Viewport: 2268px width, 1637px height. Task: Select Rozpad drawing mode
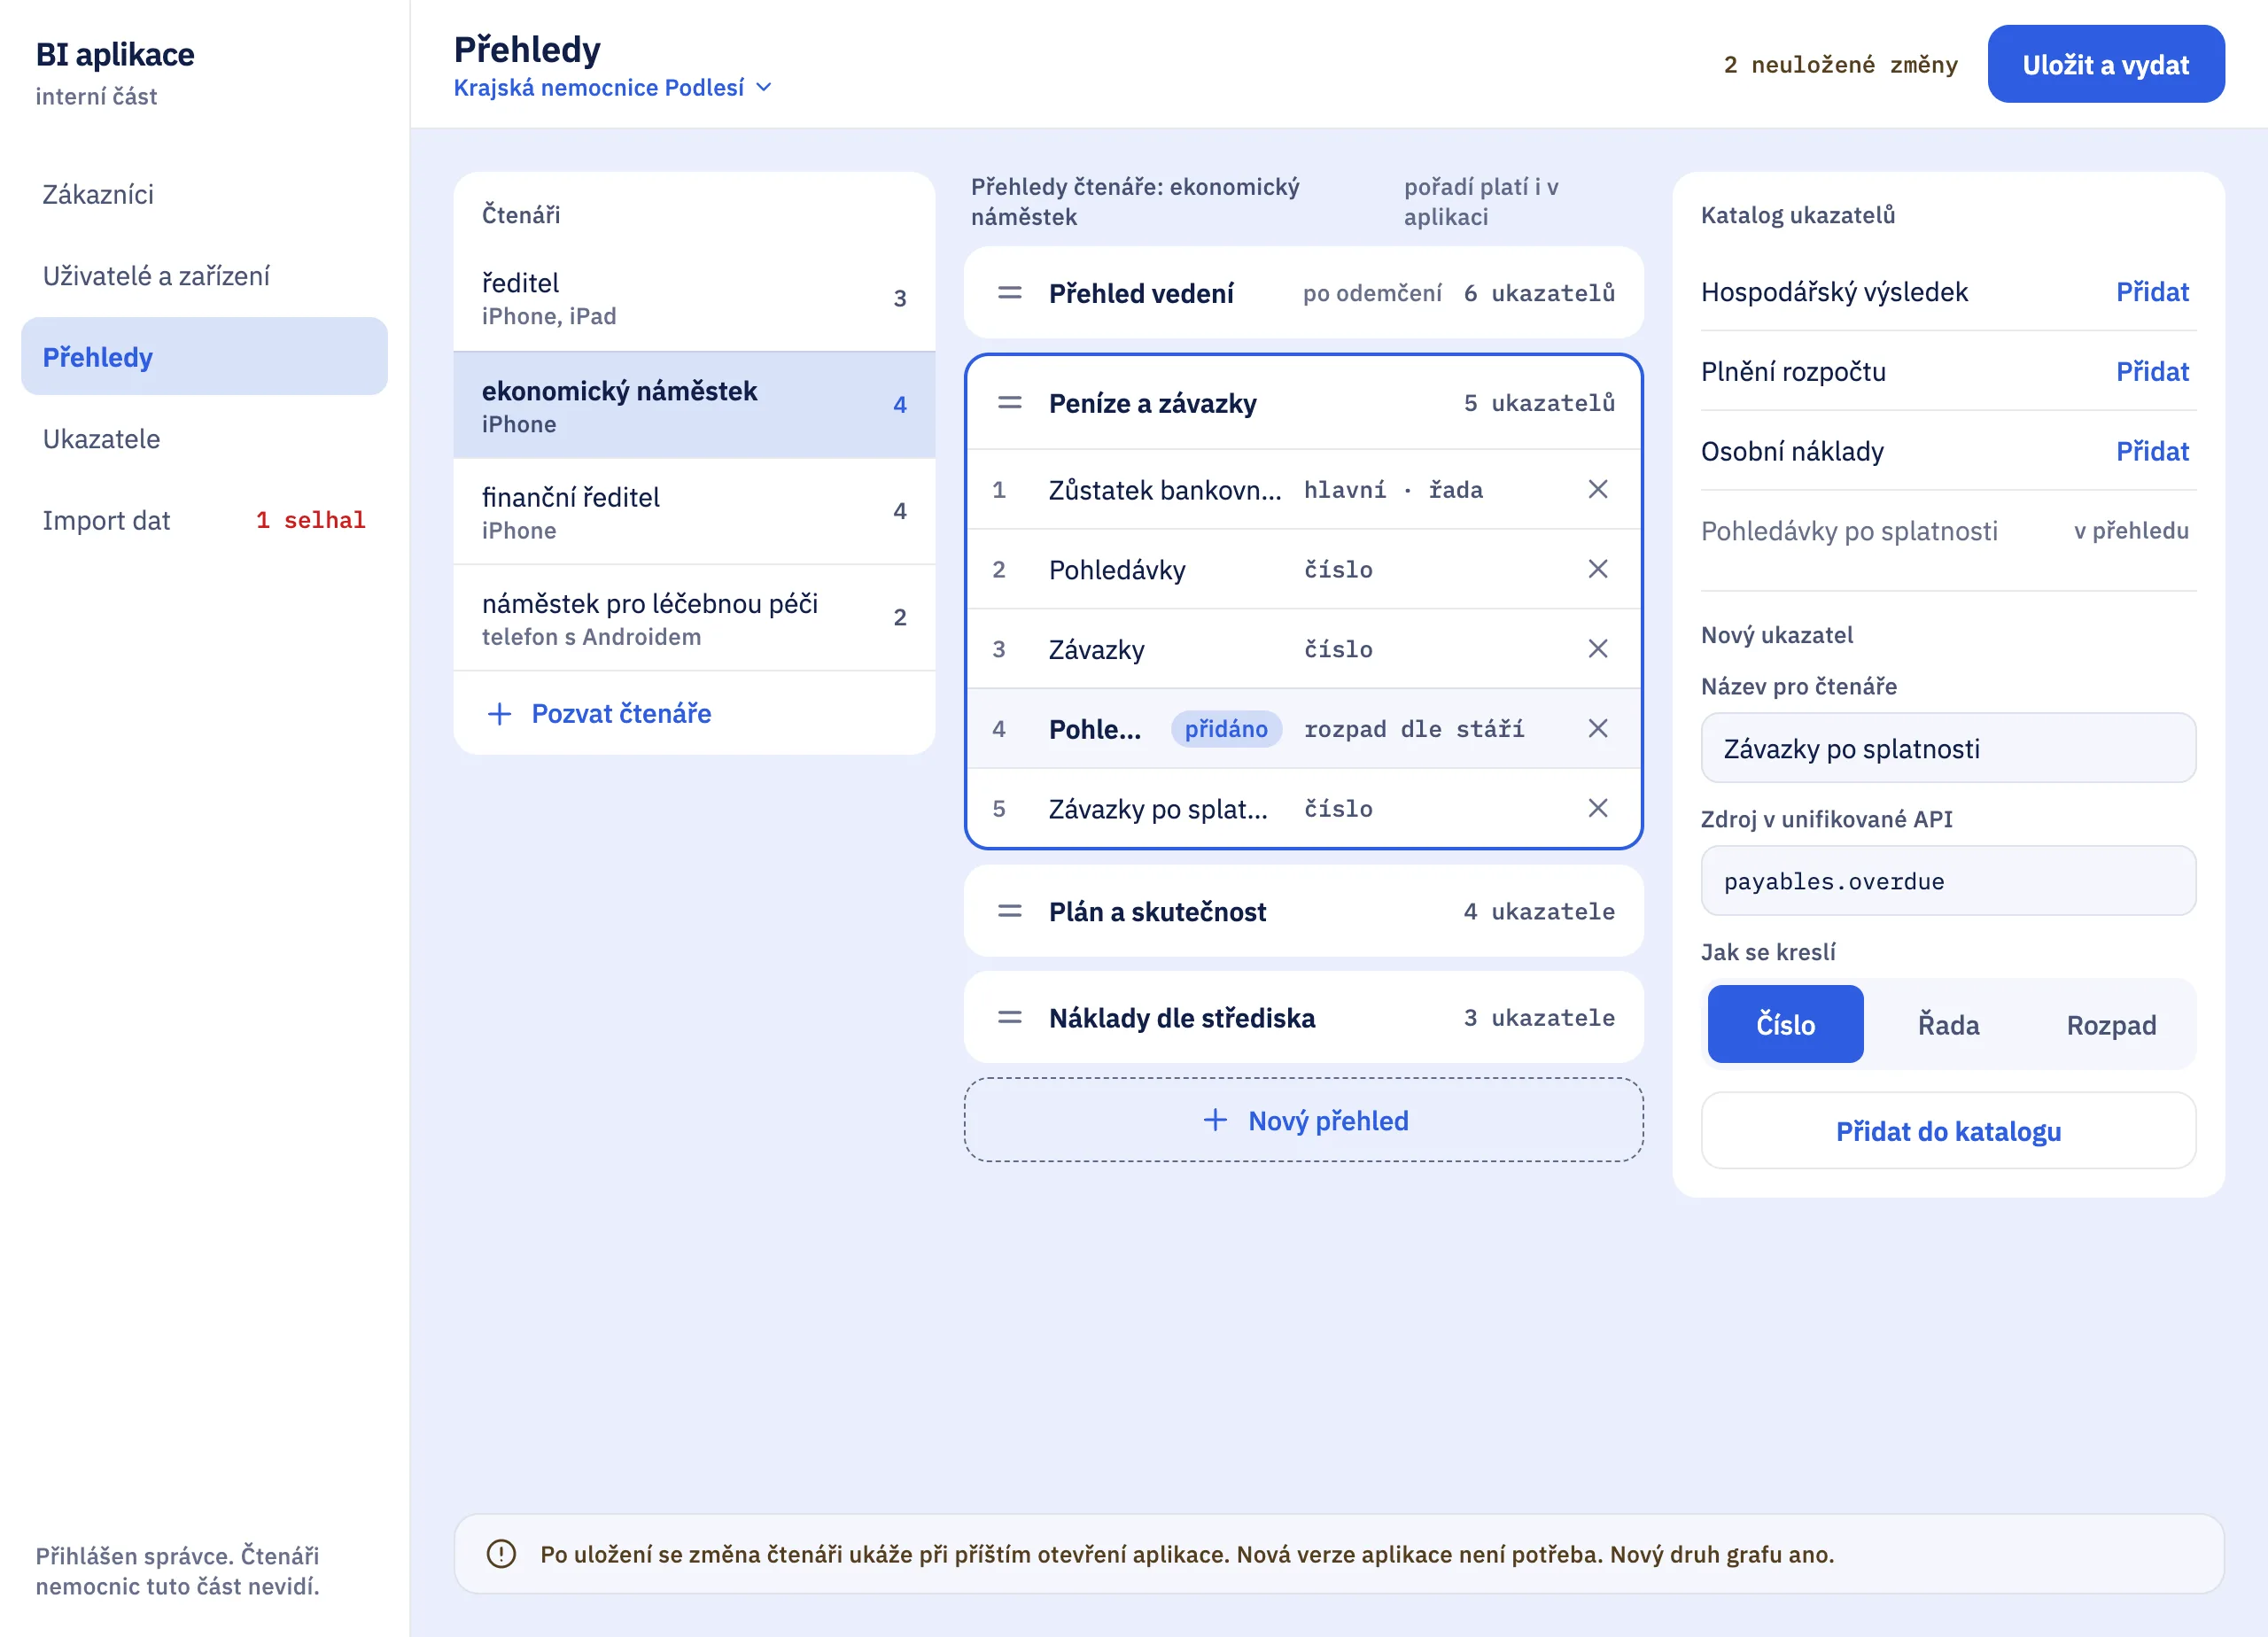tap(2111, 1024)
